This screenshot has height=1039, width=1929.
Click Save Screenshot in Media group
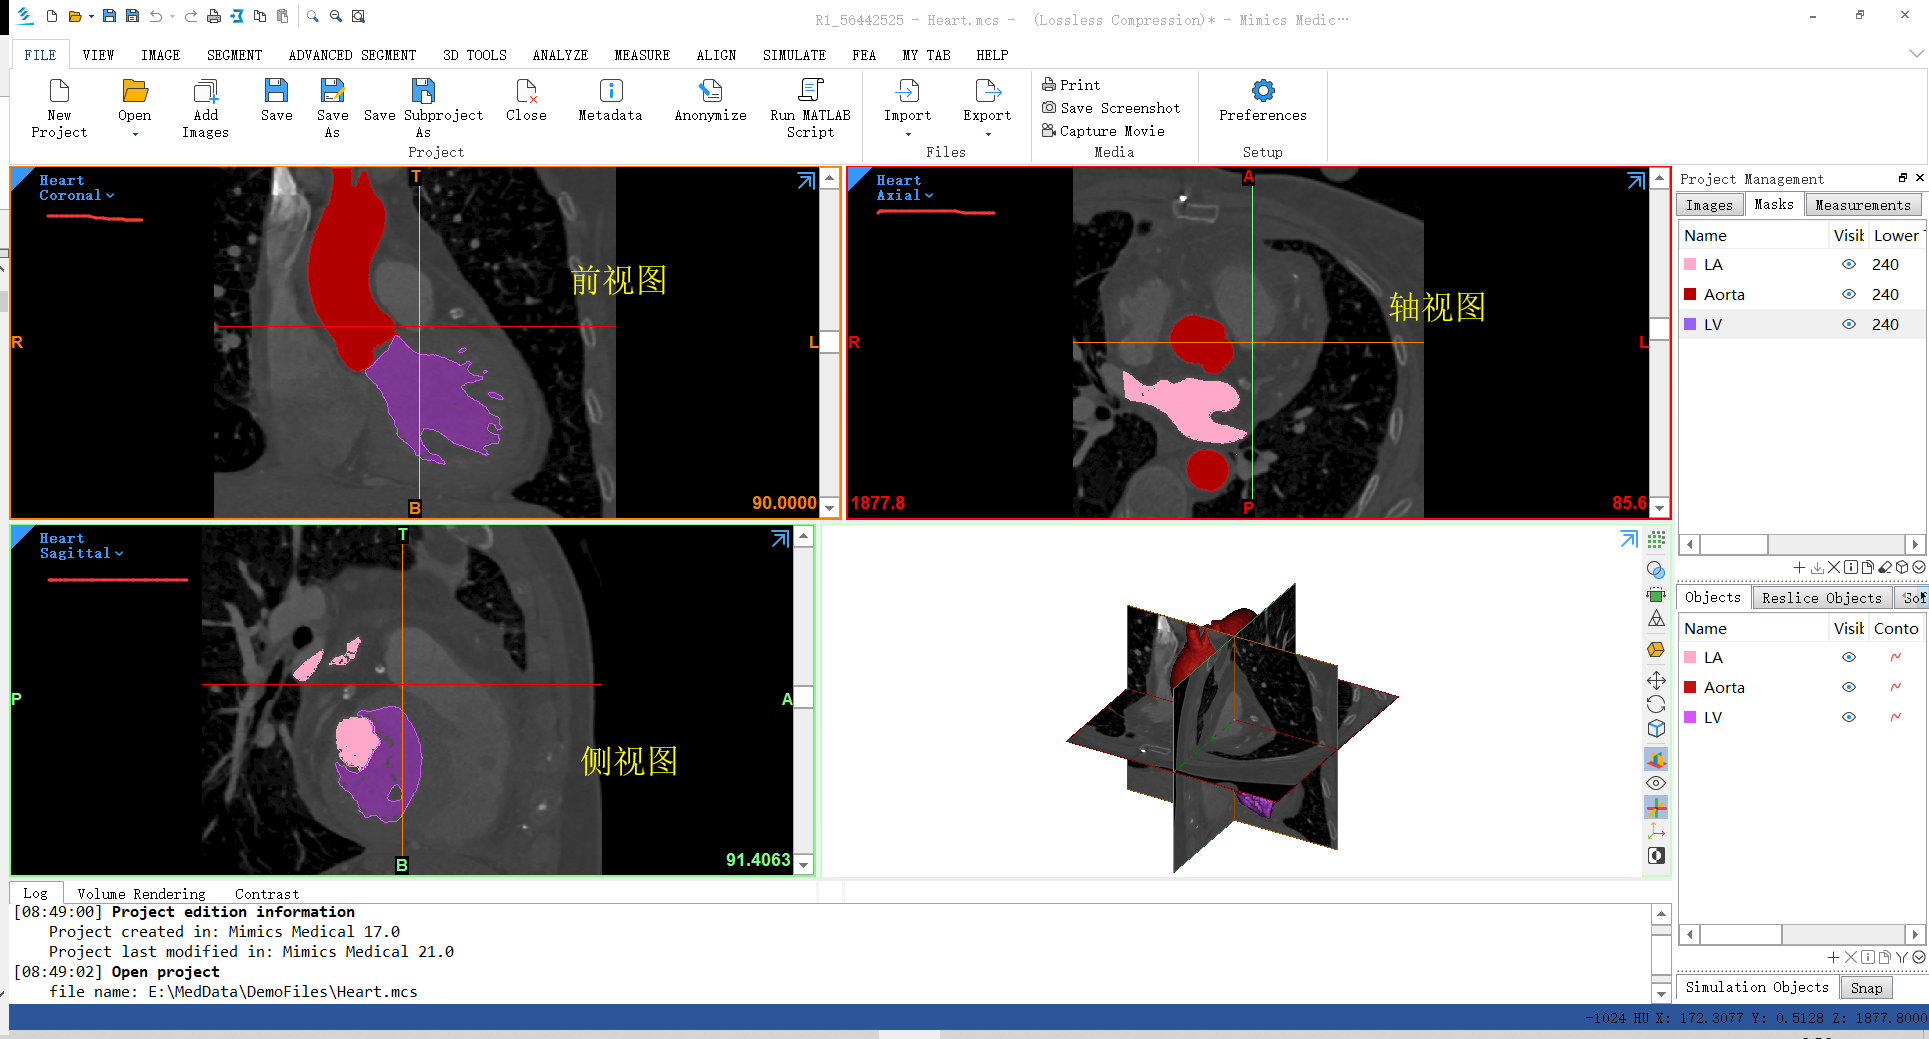[x=1111, y=108]
